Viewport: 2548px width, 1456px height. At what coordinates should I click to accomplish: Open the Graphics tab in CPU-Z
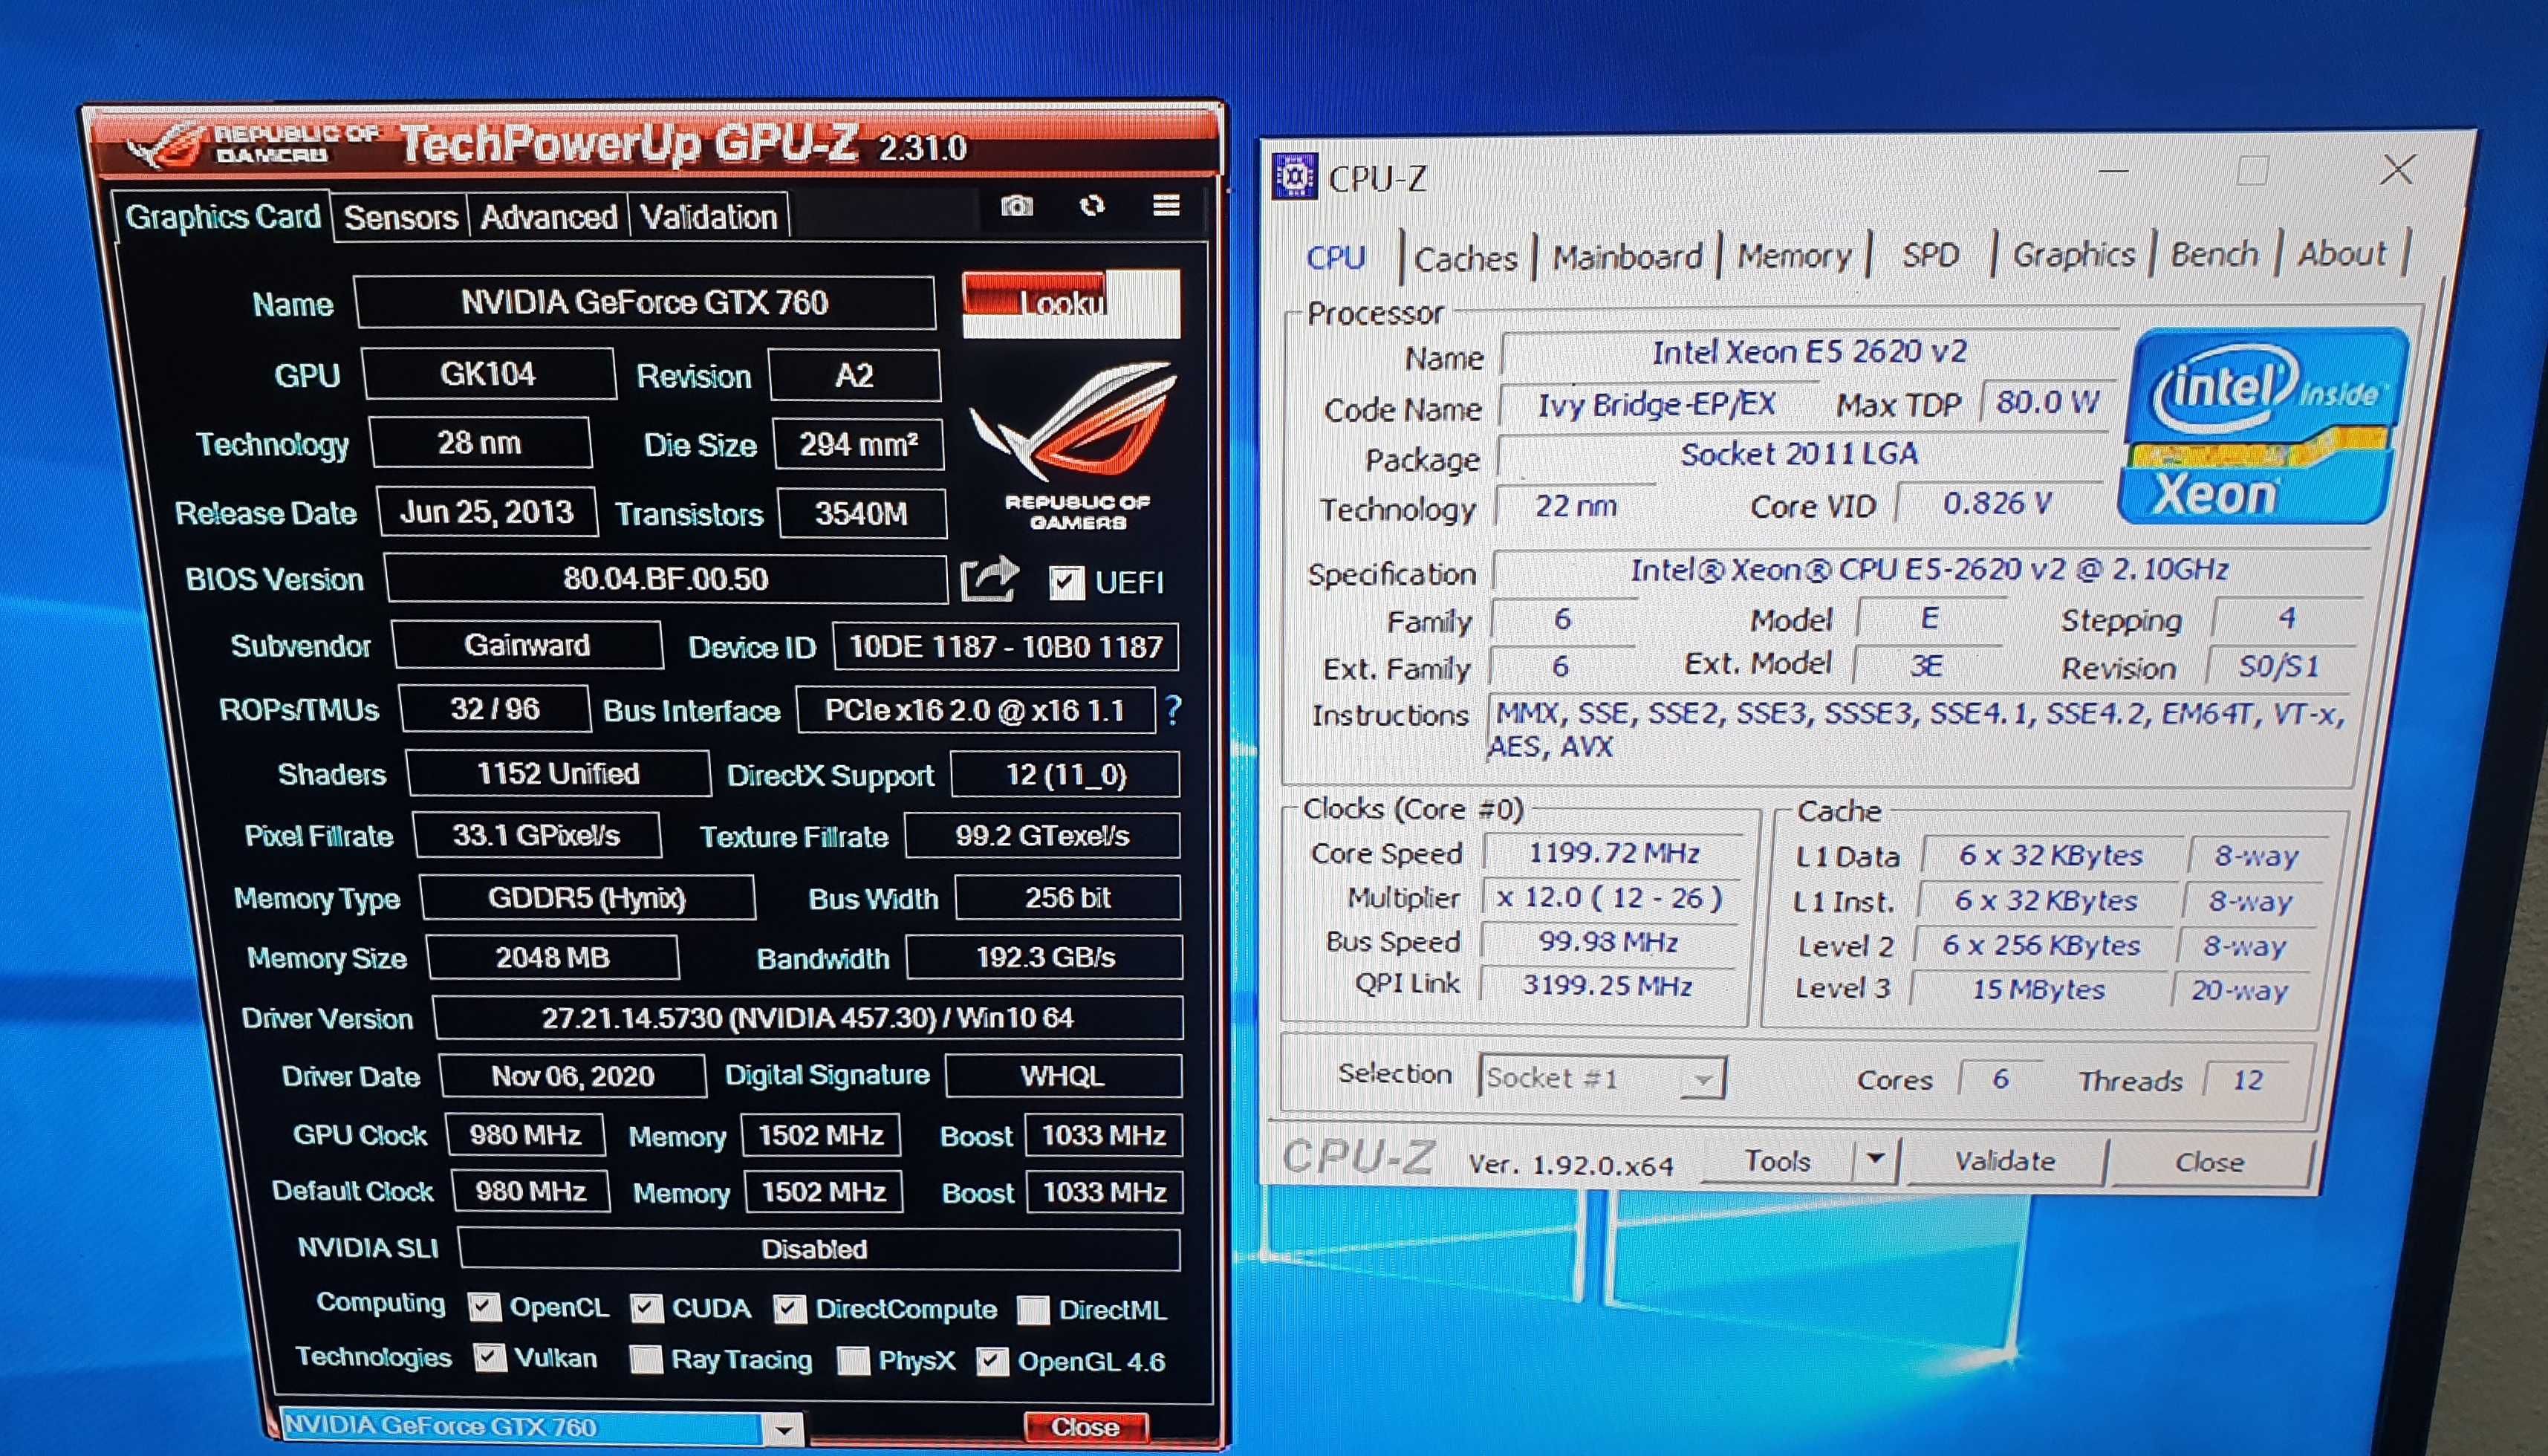[2073, 254]
